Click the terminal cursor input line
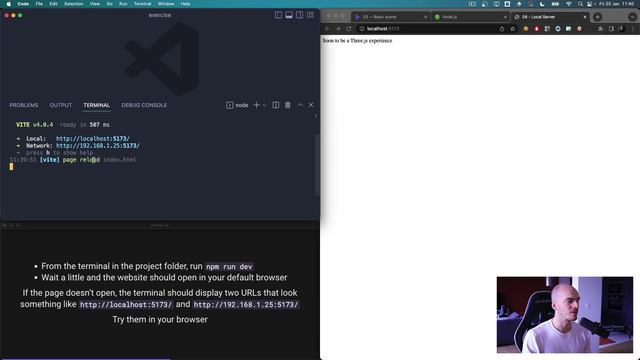 click(x=11, y=167)
